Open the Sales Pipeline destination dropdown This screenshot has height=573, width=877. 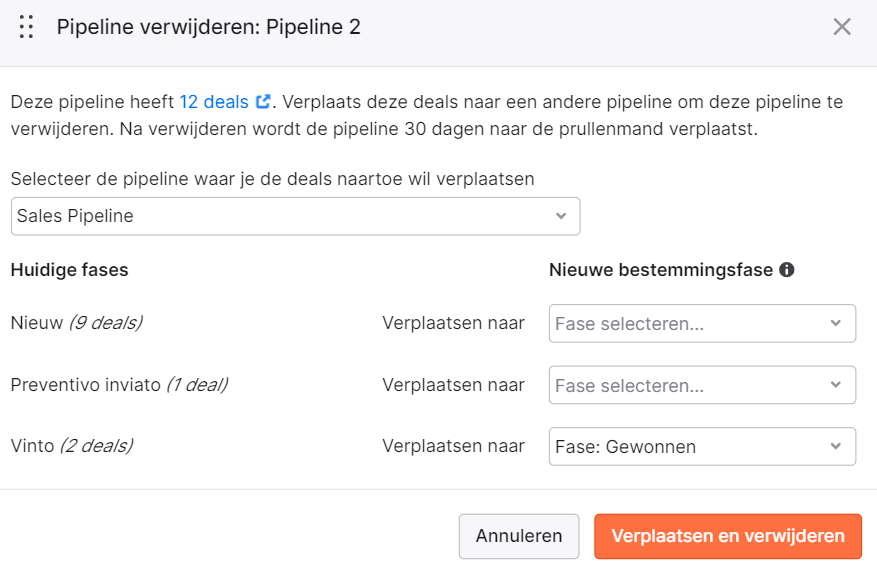(x=295, y=216)
